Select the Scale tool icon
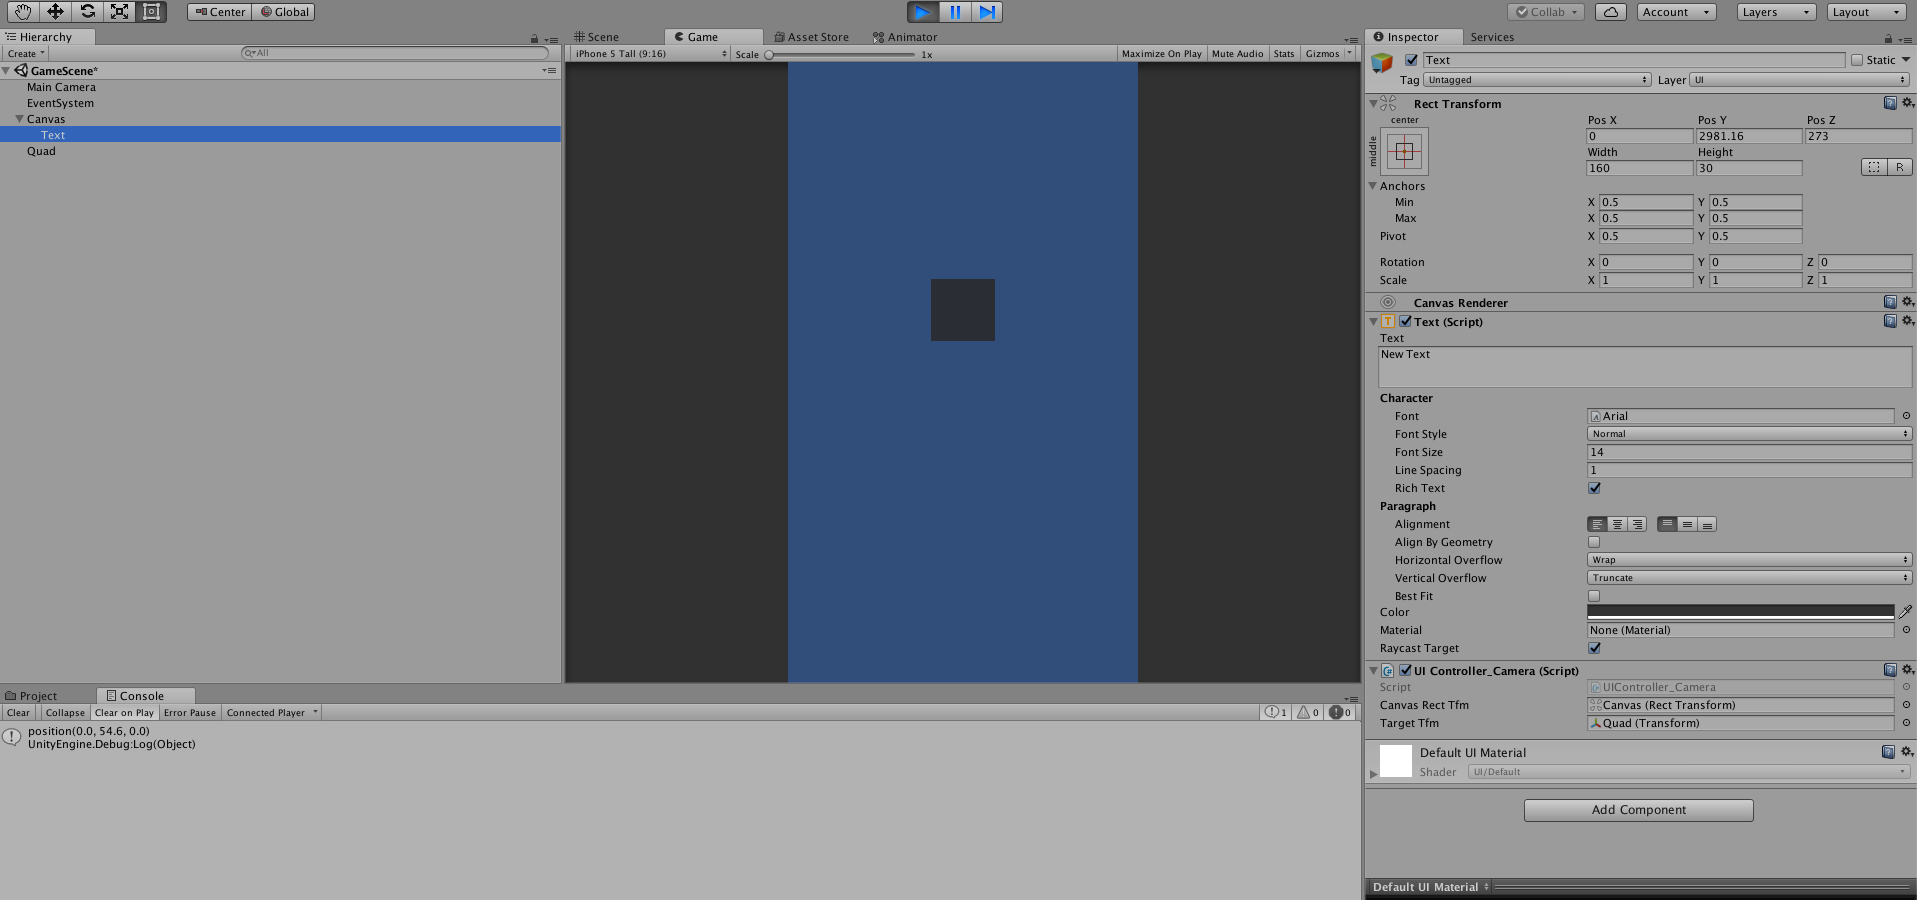The image size is (1917, 900). click(119, 12)
